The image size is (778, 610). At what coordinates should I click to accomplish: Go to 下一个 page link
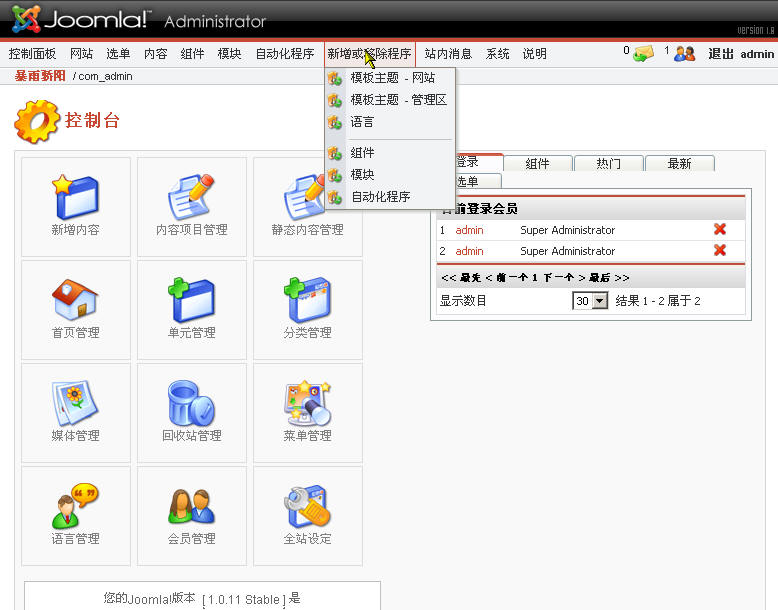[x=559, y=277]
